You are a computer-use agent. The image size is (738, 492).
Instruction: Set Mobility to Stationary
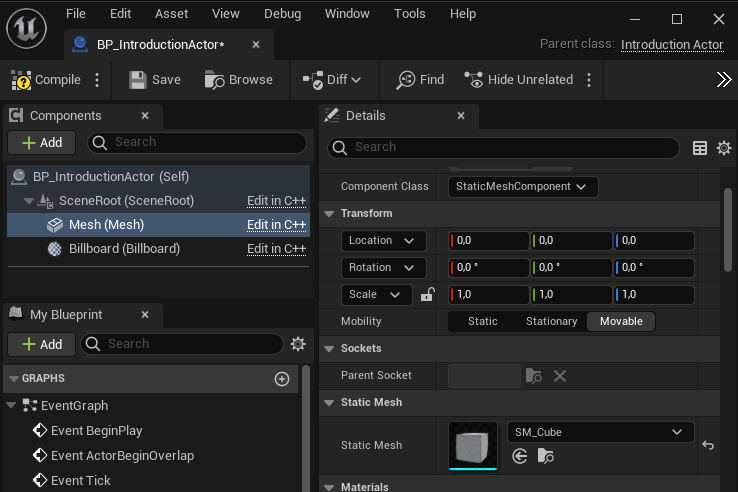point(551,321)
